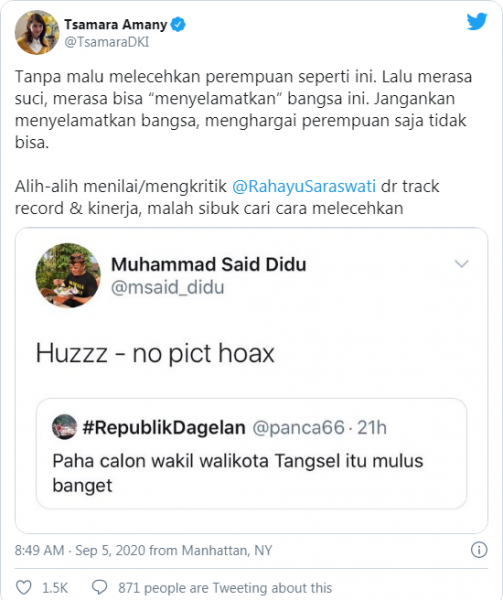Expand the quoted tweet chevron menu
503x600 pixels.
tap(461, 264)
